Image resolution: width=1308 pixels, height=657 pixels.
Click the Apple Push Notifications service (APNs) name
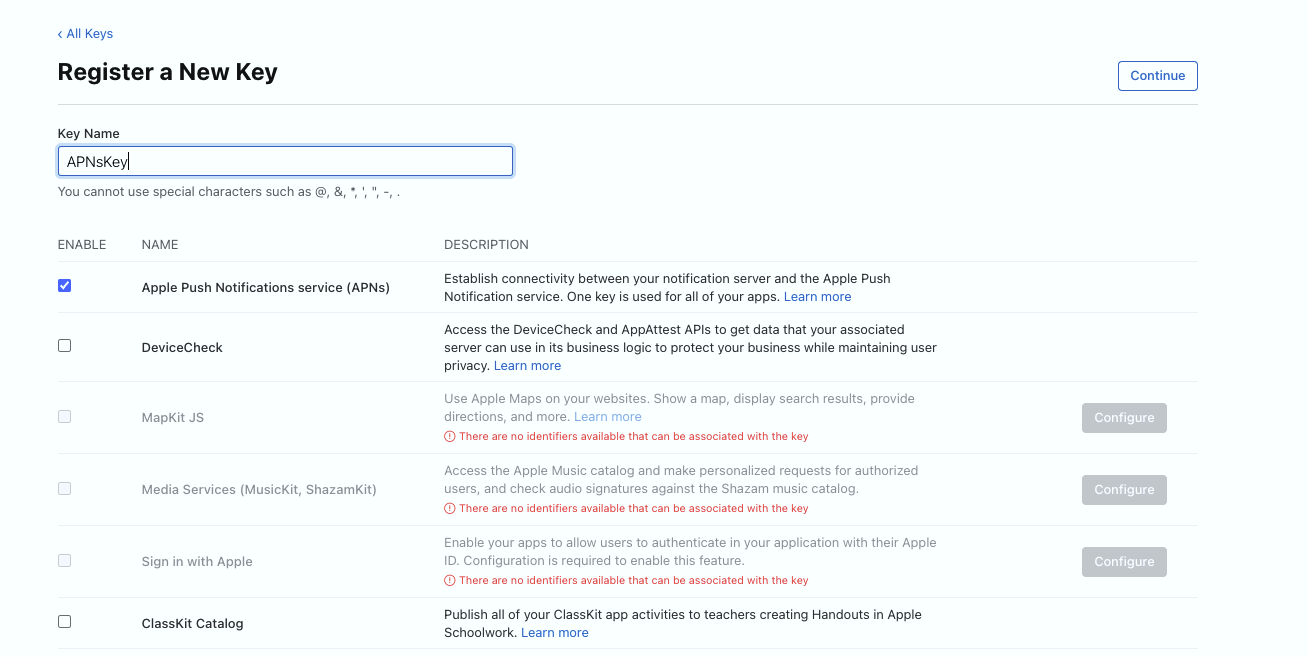click(266, 288)
